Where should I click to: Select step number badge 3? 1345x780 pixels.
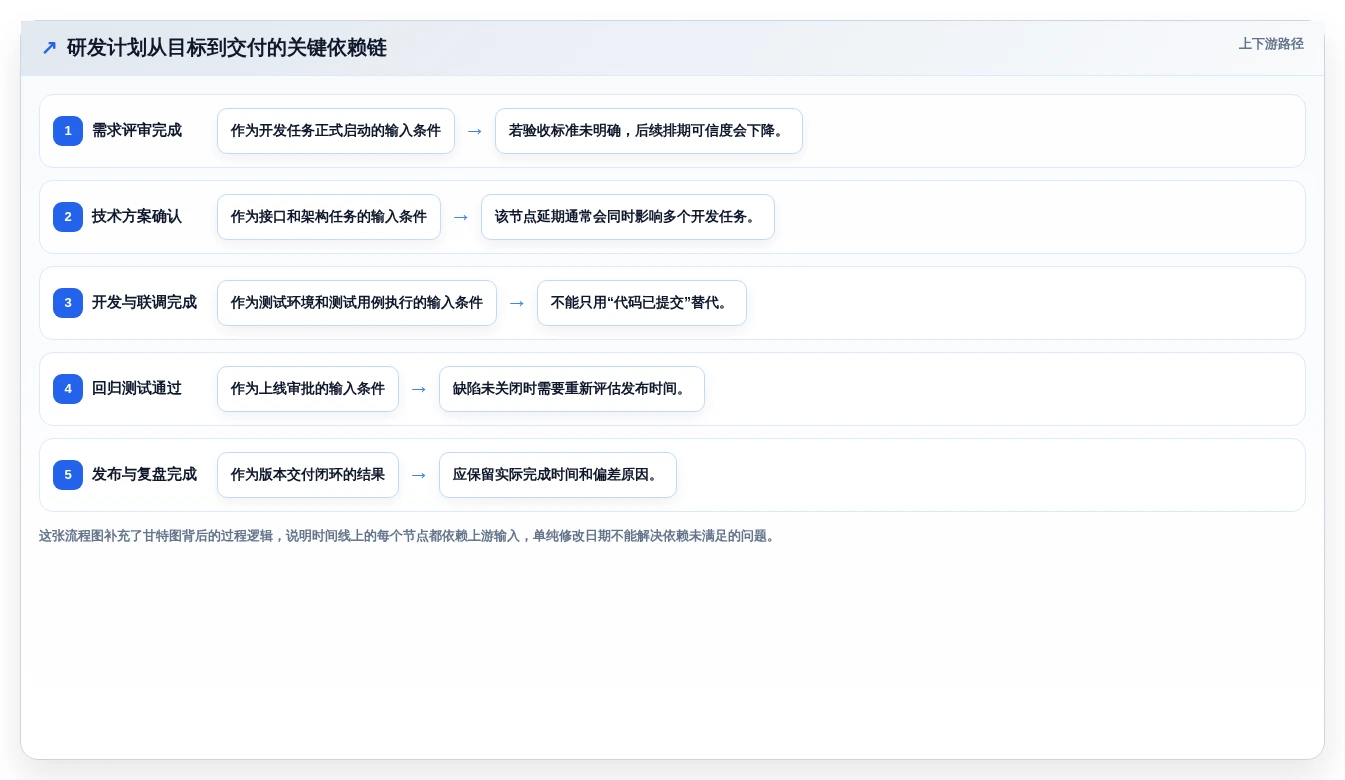[x=68, y=303]
